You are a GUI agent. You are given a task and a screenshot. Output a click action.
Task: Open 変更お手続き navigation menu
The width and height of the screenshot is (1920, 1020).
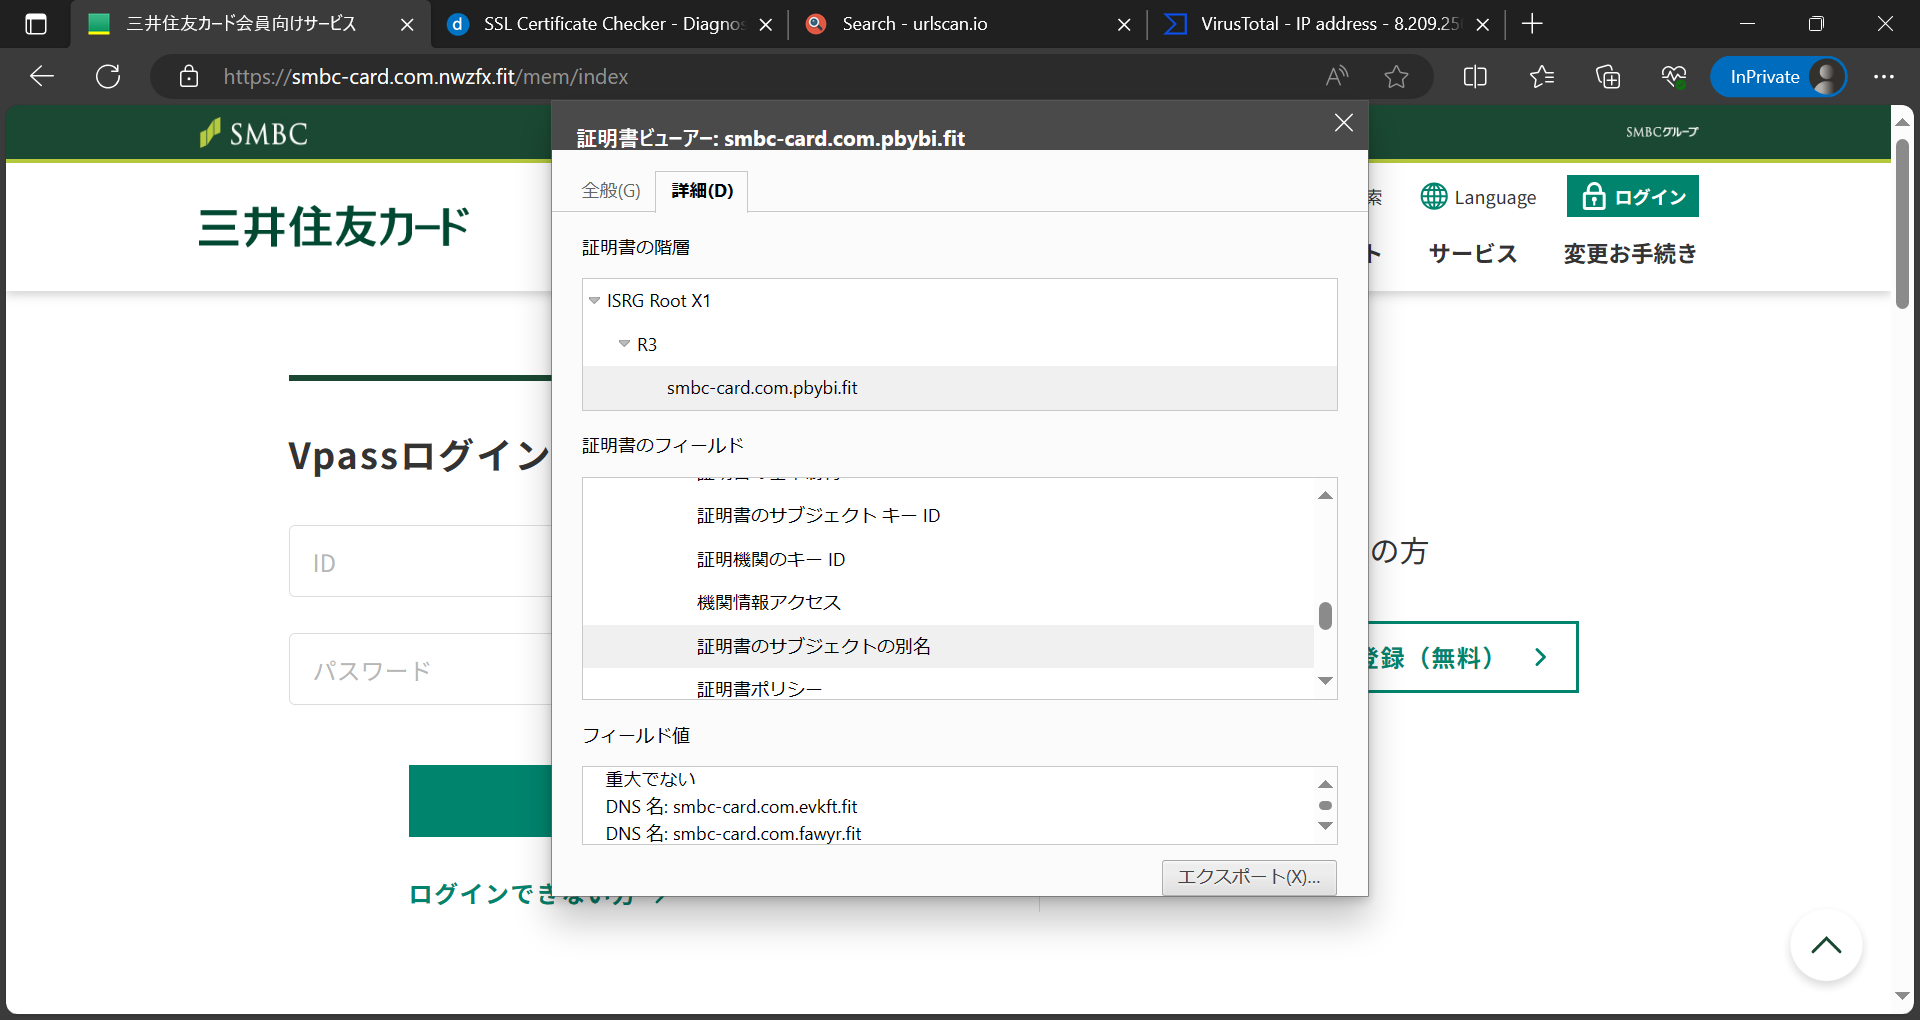[1630, 253]
